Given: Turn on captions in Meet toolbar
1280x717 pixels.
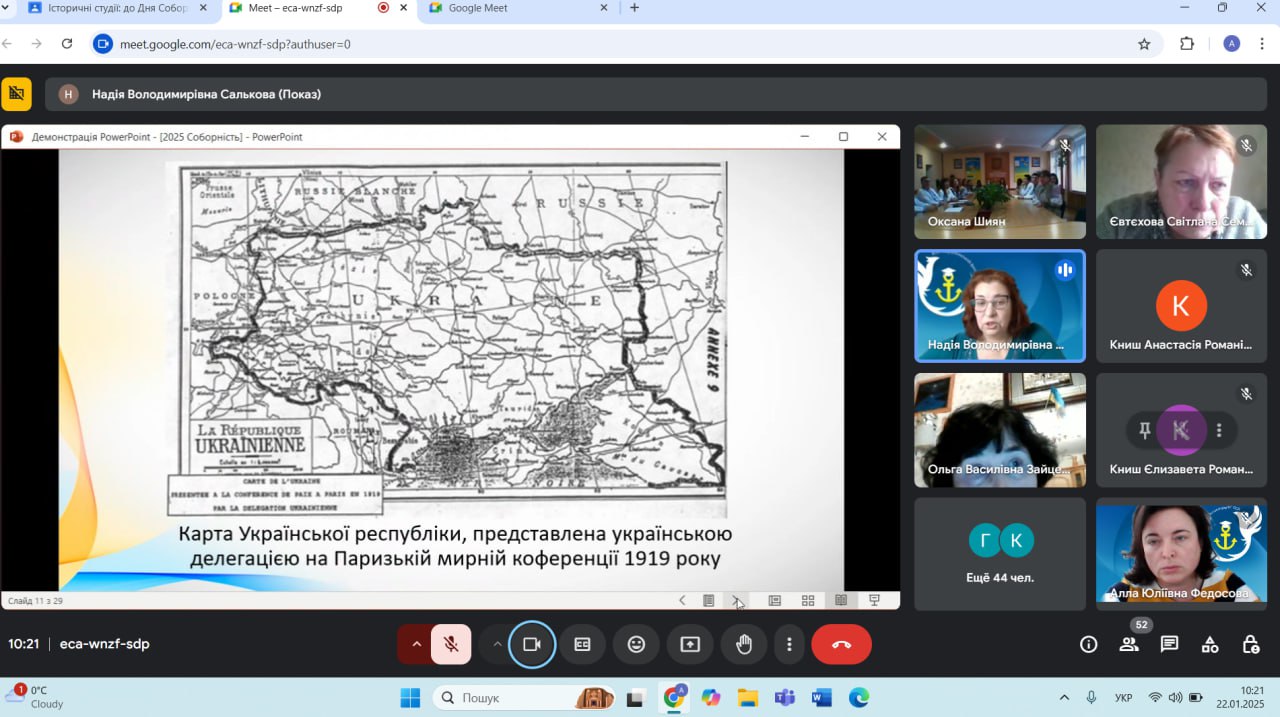Looking at the screenshot, I should click(582, 644).
